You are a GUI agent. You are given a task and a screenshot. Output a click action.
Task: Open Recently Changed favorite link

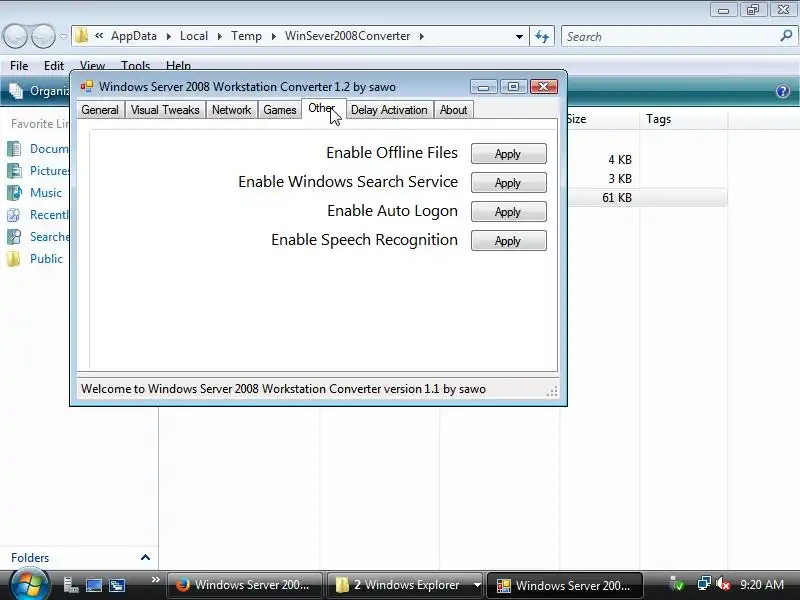tap(38, 215)
